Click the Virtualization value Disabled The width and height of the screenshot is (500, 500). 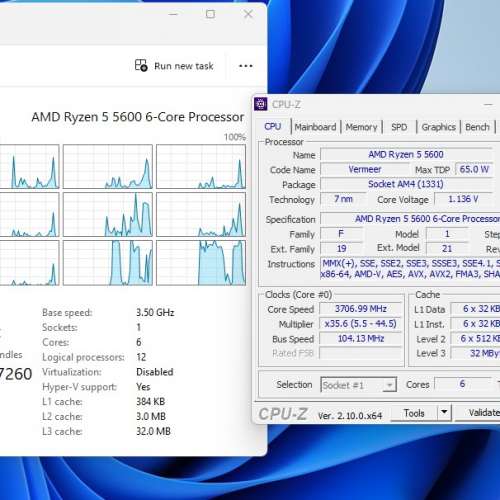[155, 372]
